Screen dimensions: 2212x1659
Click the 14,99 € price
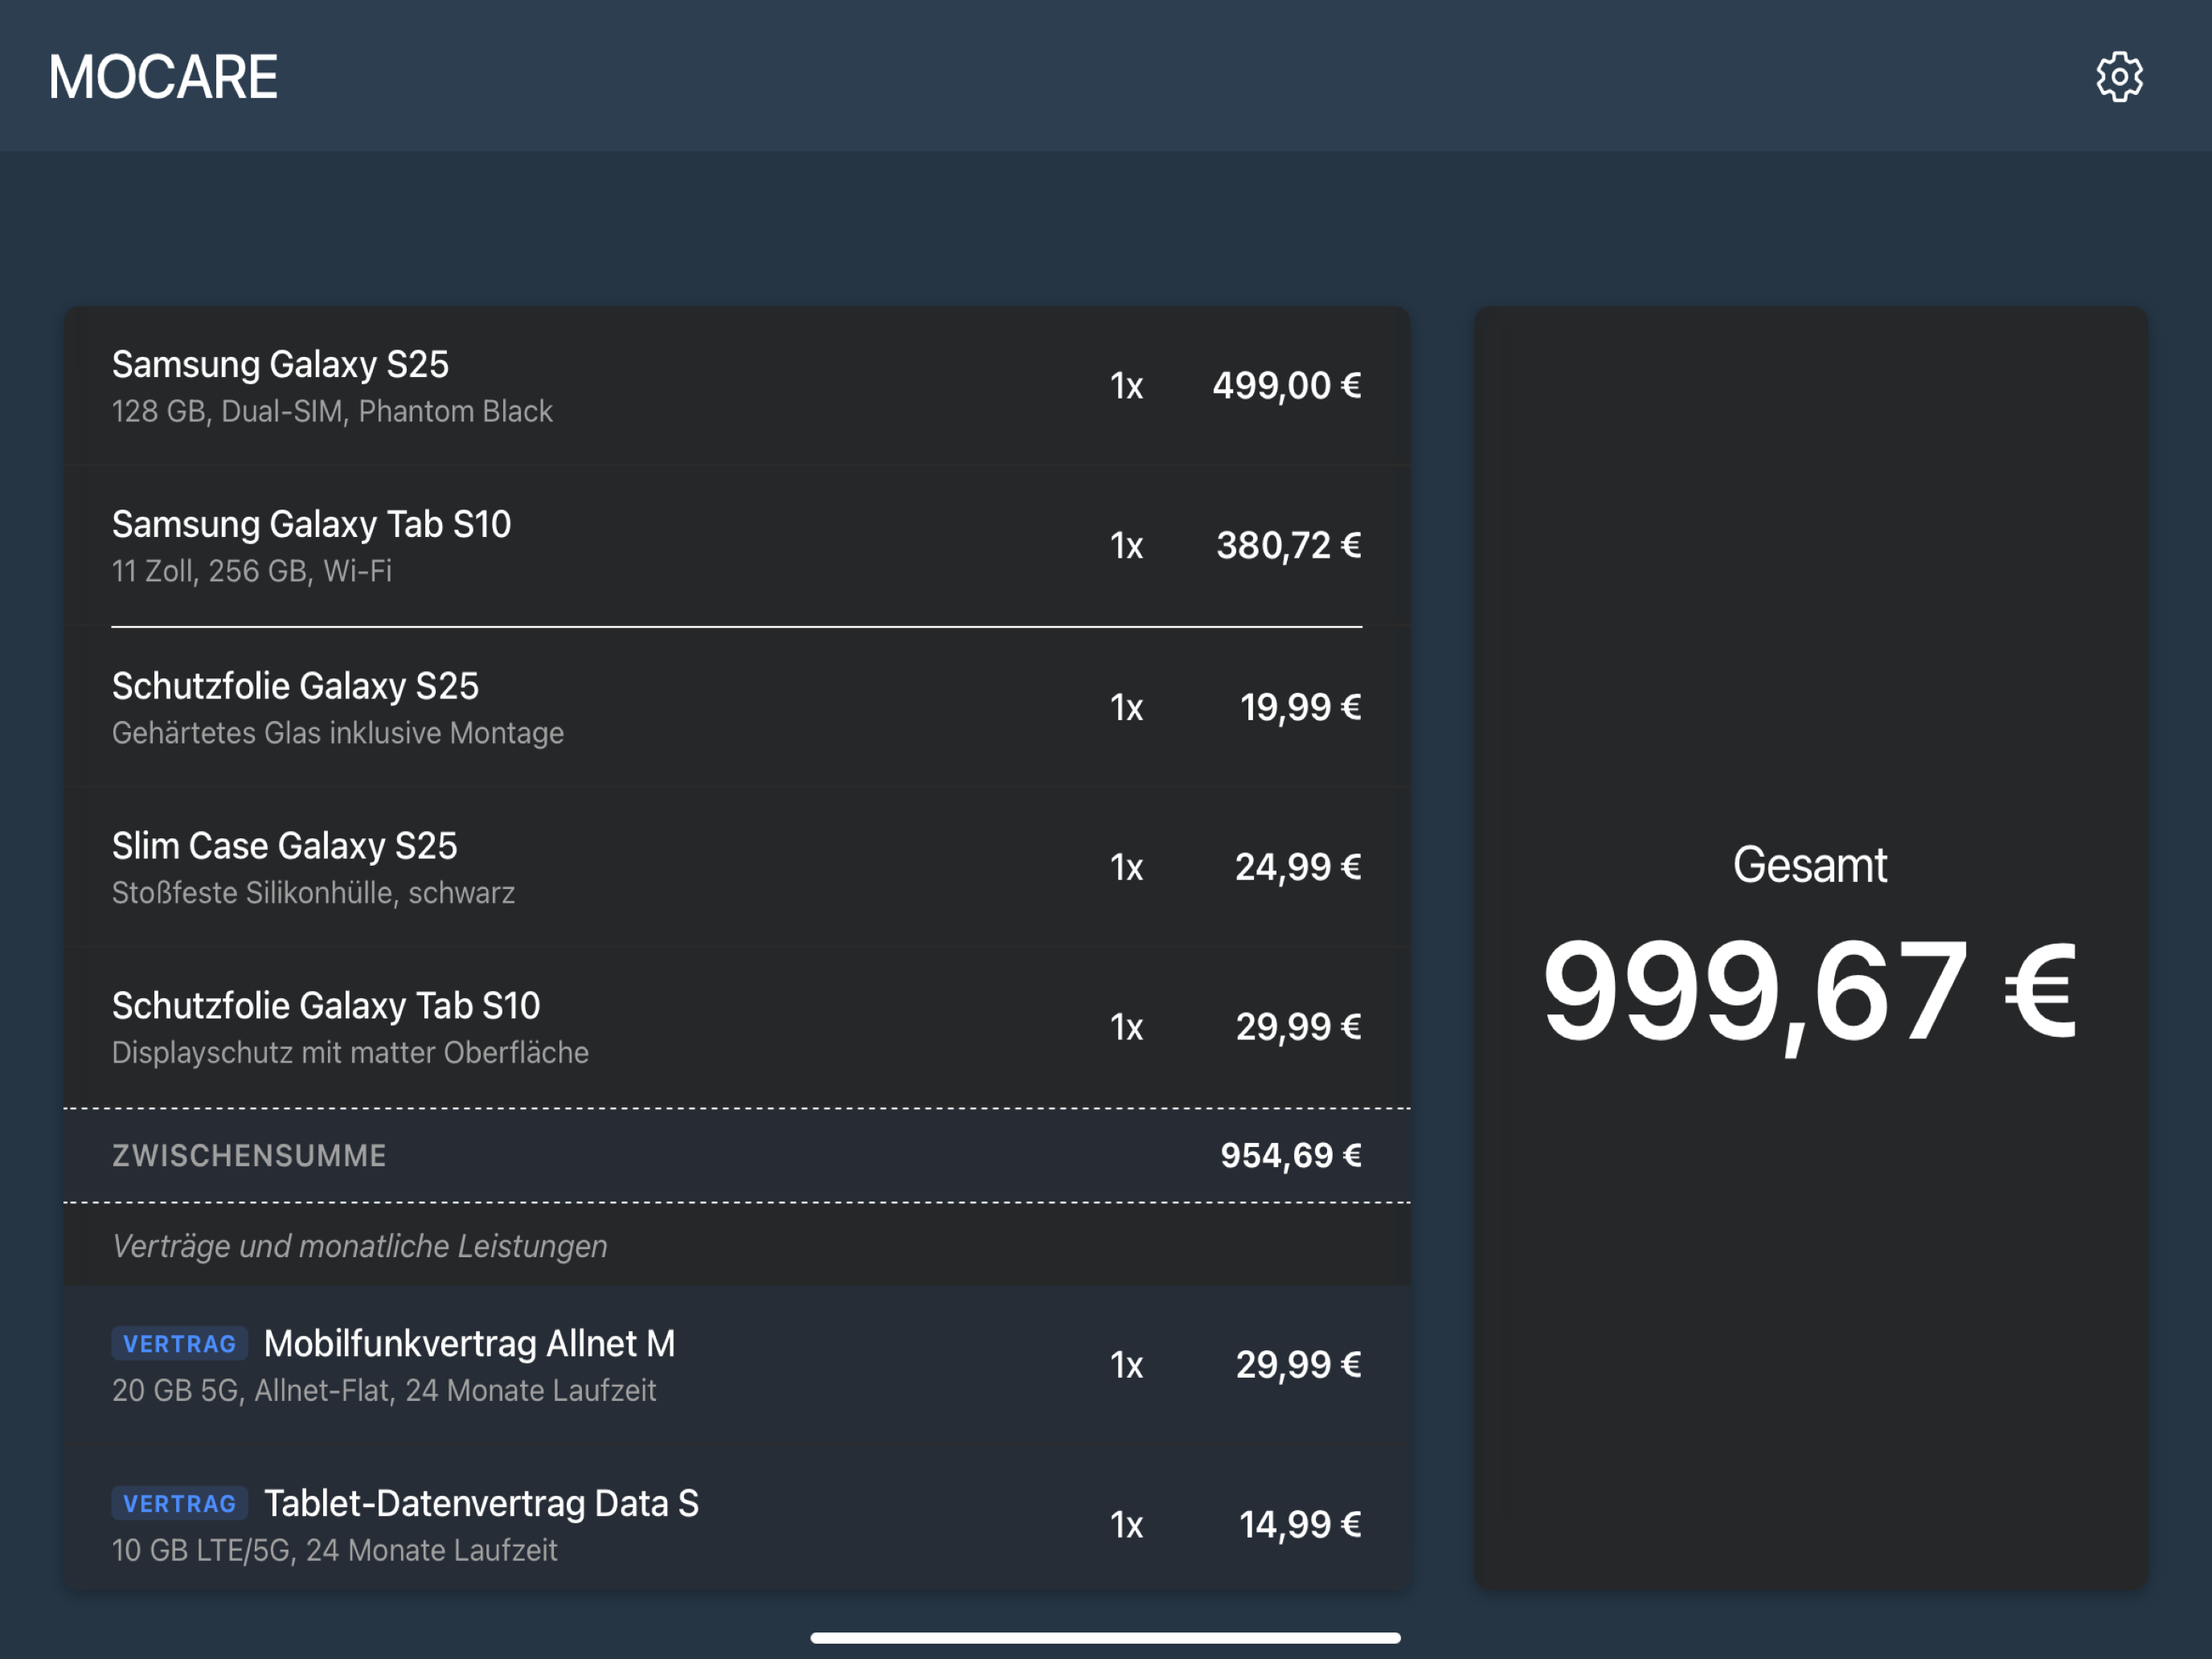(x=1300, y=1525)
